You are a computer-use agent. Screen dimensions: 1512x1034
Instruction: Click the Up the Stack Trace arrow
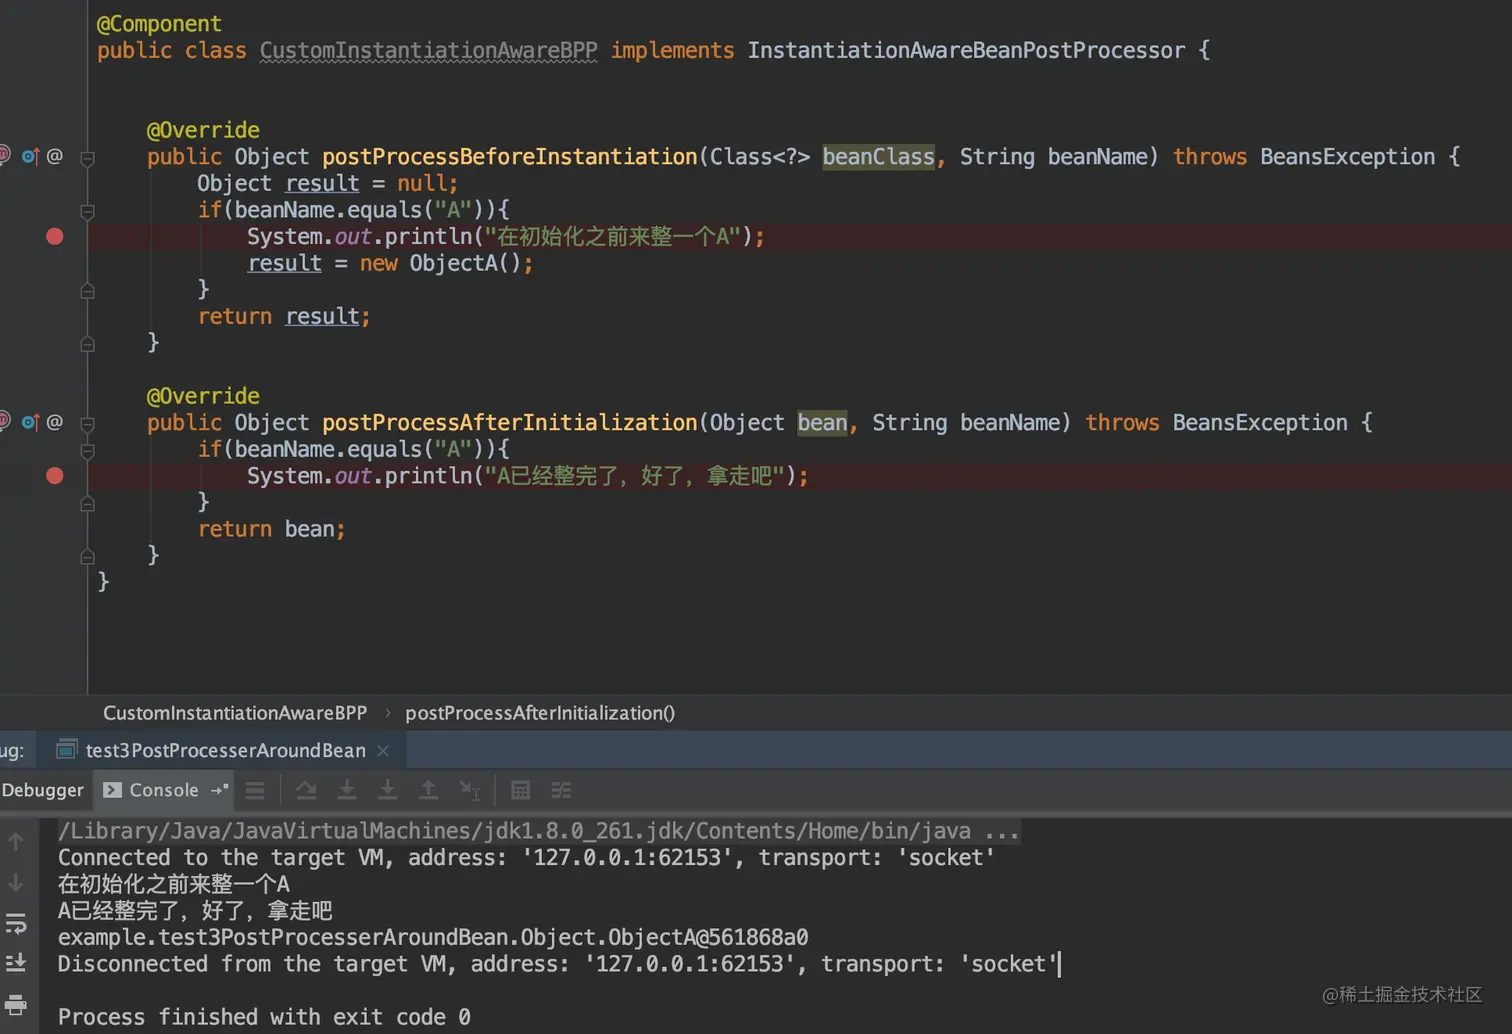[x=16, y=842]
